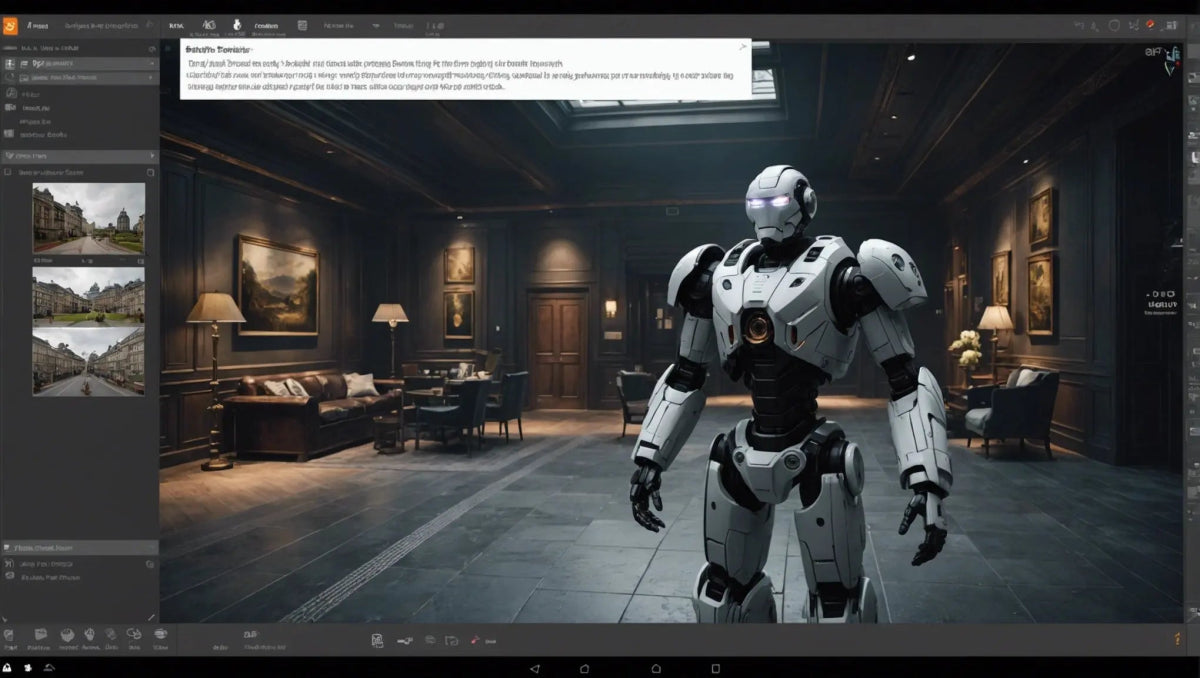Expand the dropdown arrow on the highlighted left panel row
Viewport: 1200px width, 678px height.
point(152,63)
